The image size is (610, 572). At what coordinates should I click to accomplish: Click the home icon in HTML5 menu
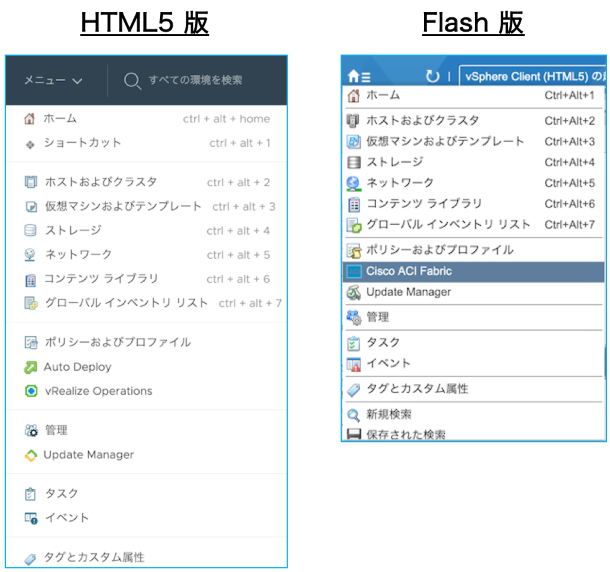pos(30,119)
